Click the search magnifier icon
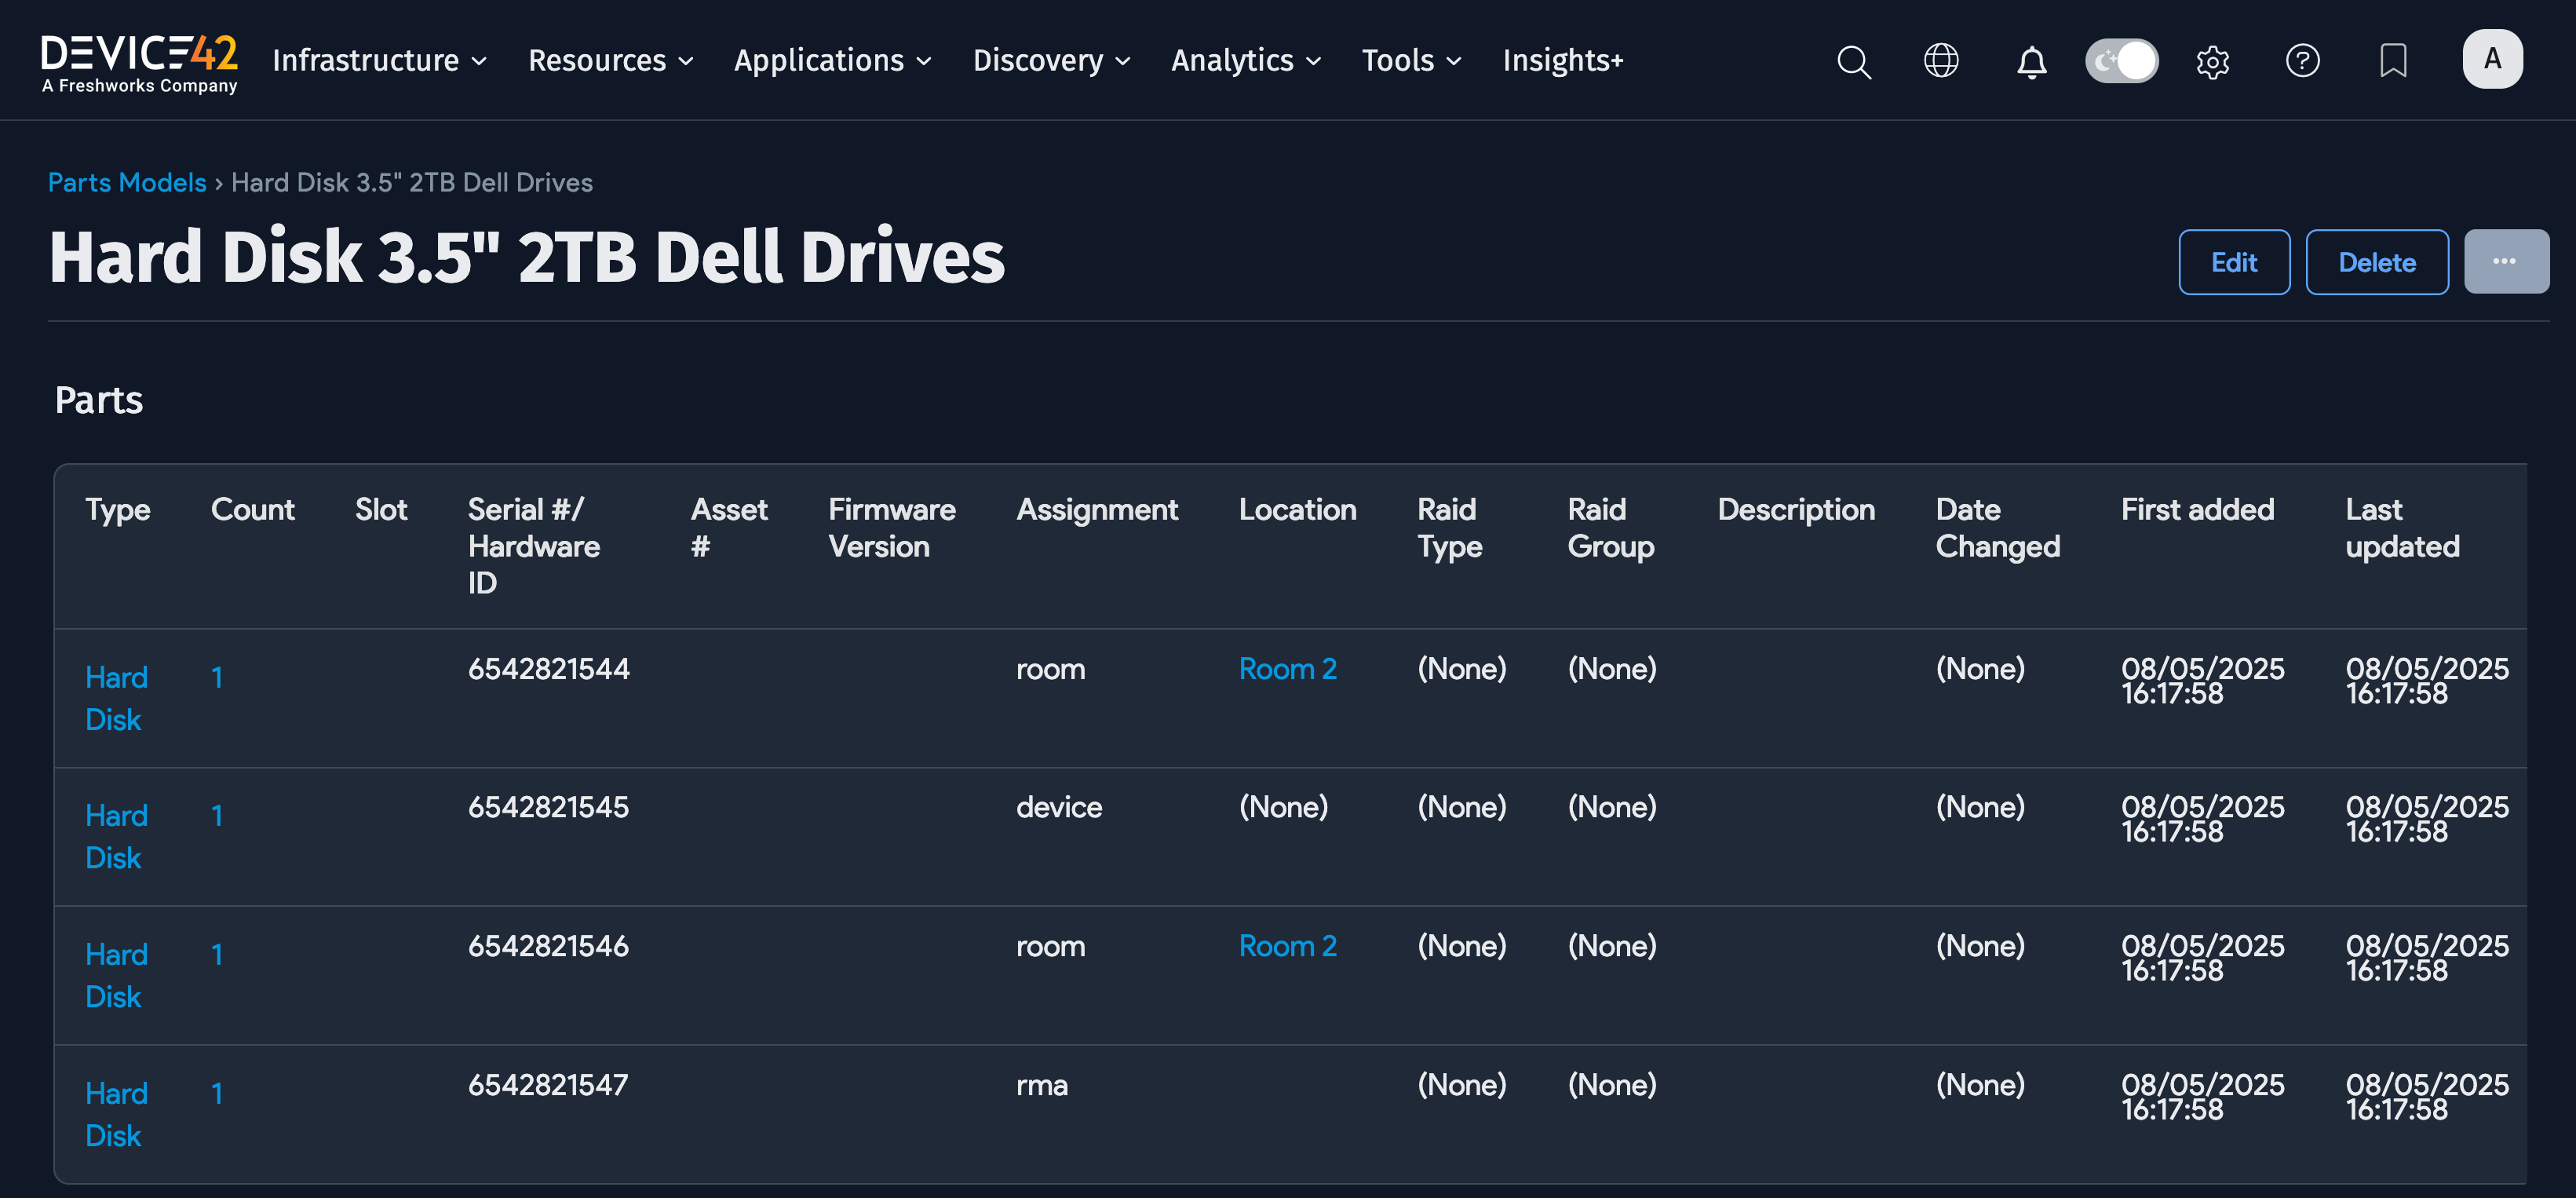Viewport: 2576px width, 1198px height. 1853,61
